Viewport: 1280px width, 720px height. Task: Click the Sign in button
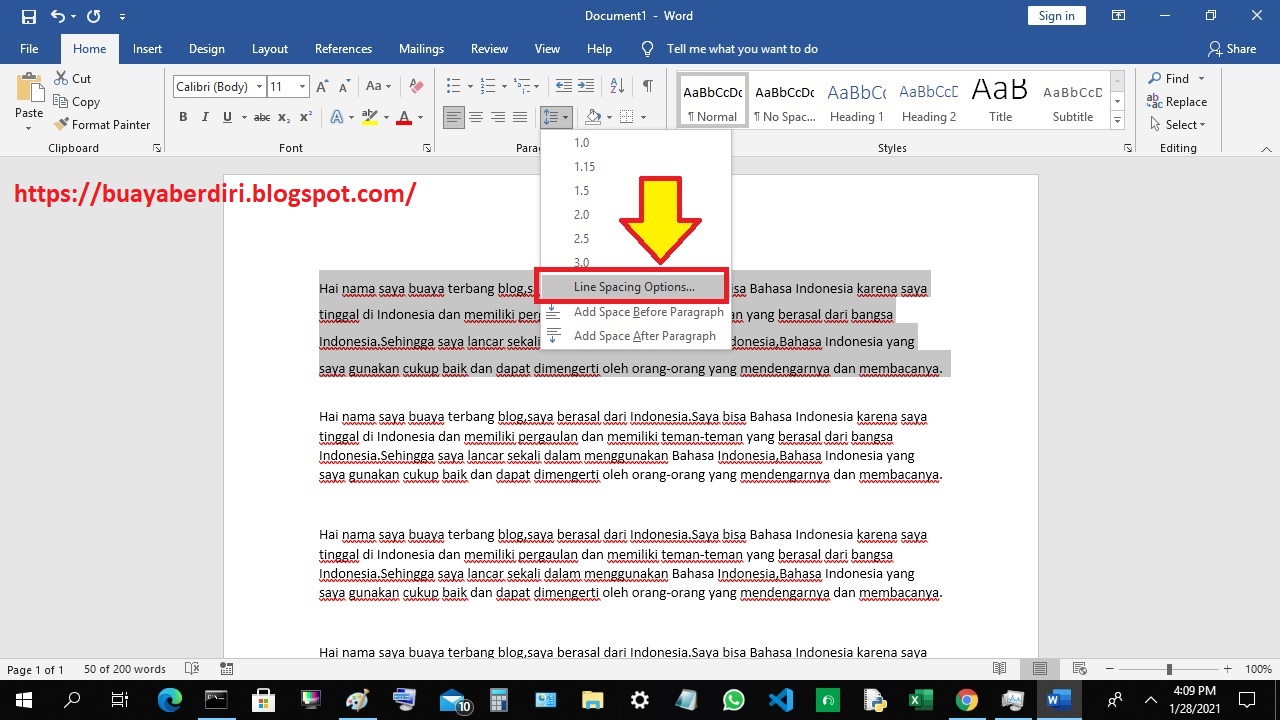click(x=1056, y=16)
